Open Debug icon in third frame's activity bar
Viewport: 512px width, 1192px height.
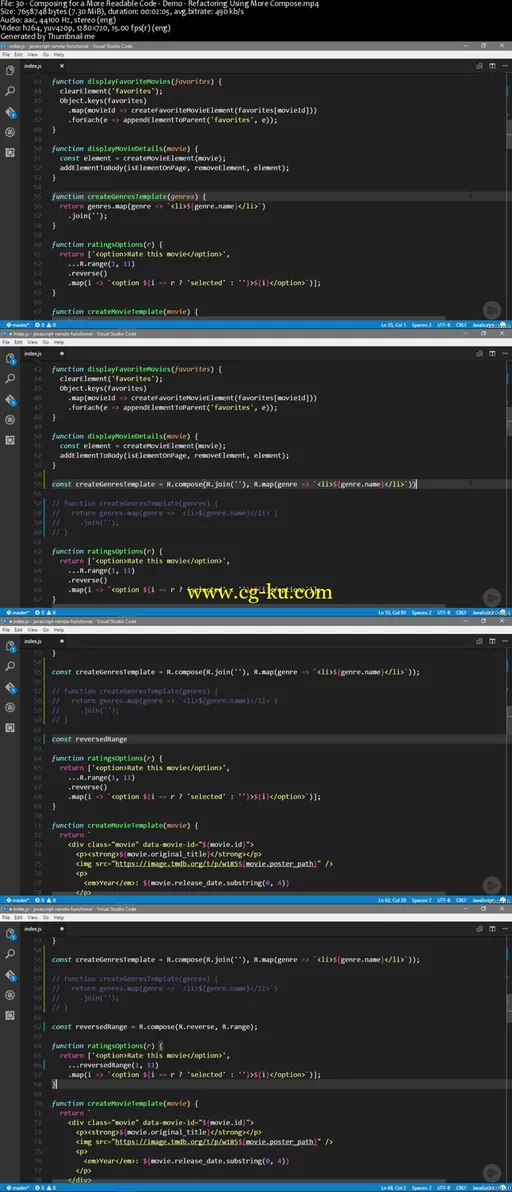[10, 706]
